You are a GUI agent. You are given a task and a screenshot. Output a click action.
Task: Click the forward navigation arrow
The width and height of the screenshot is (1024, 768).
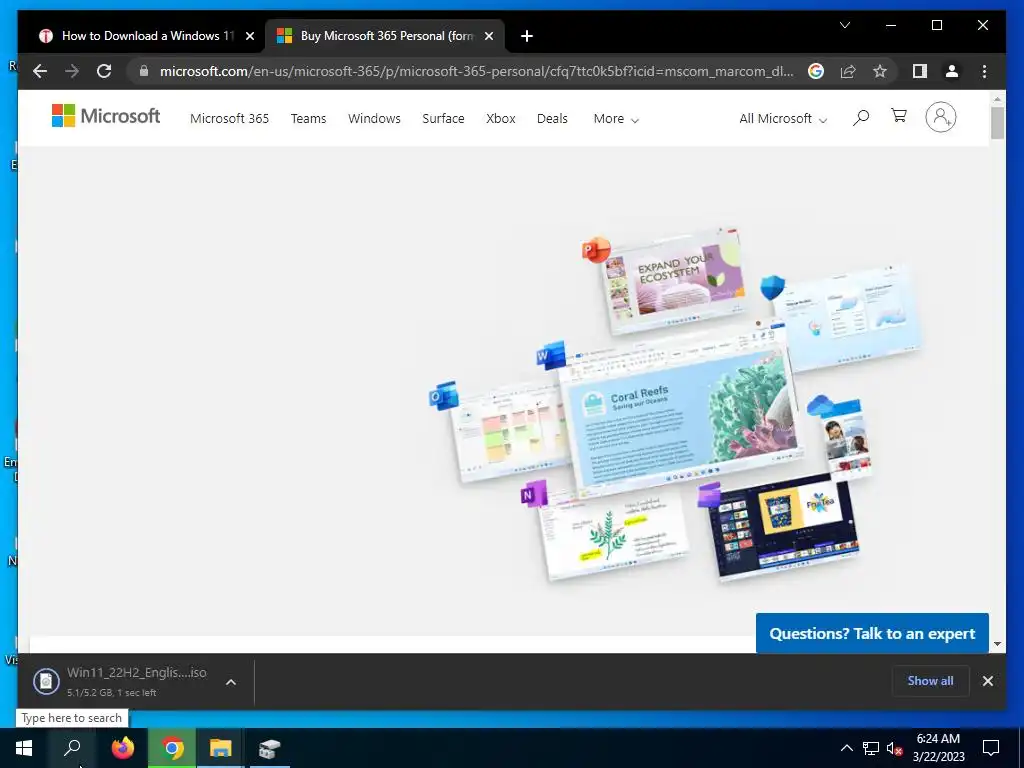tap(72, 71)
